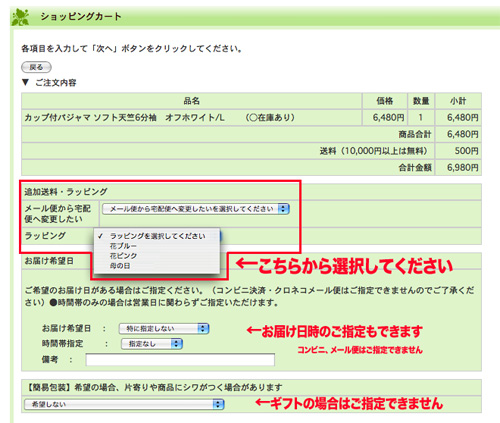
Task: Click the quantity cell showing 1
Action: click(x=421, y=117)
